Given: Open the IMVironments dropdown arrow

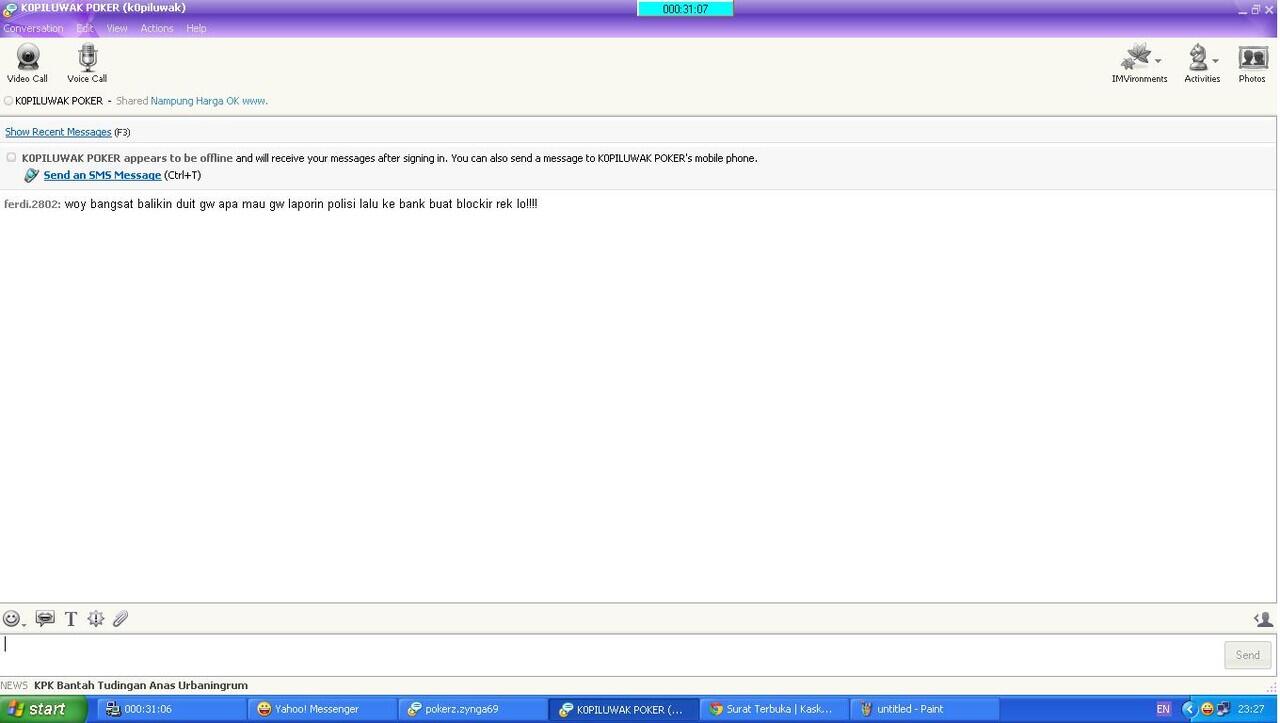Looking at the screenshot, I should (x=1158, y=61).
